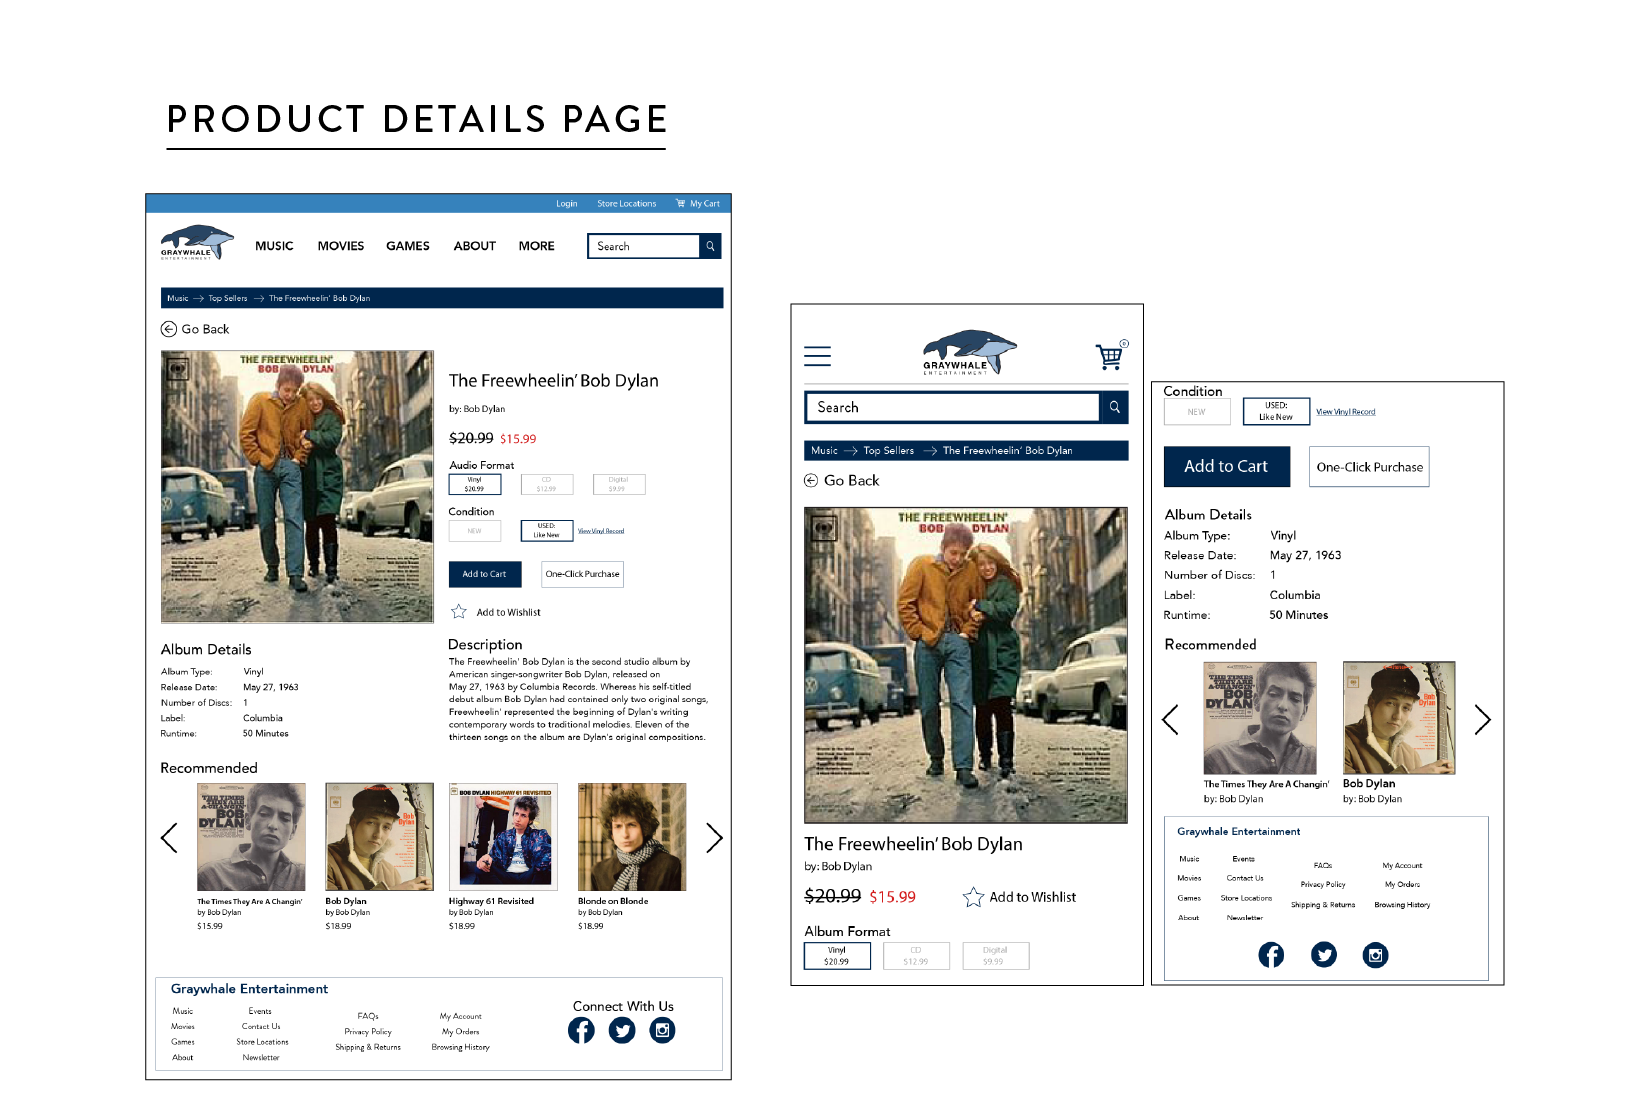Show previous mobile recommended album

(1171, 719)
